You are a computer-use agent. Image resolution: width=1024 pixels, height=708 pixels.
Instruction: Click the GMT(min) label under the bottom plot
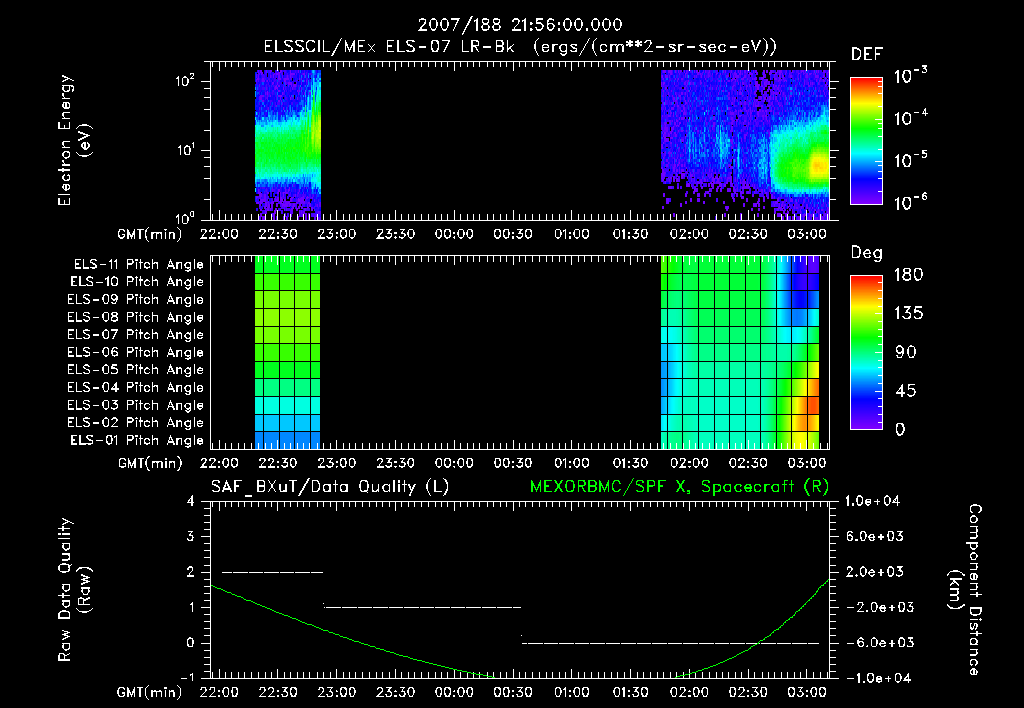tap(150, 692)
